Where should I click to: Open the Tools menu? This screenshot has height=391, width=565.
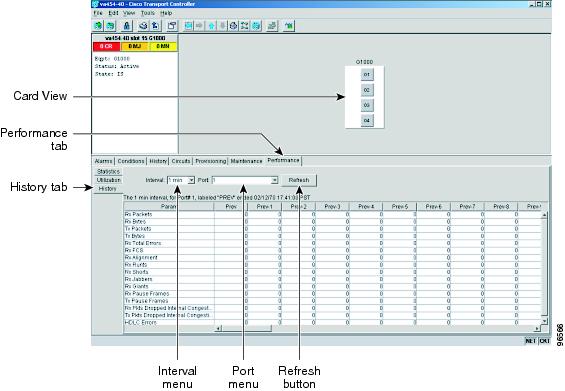tap(148, 13)
